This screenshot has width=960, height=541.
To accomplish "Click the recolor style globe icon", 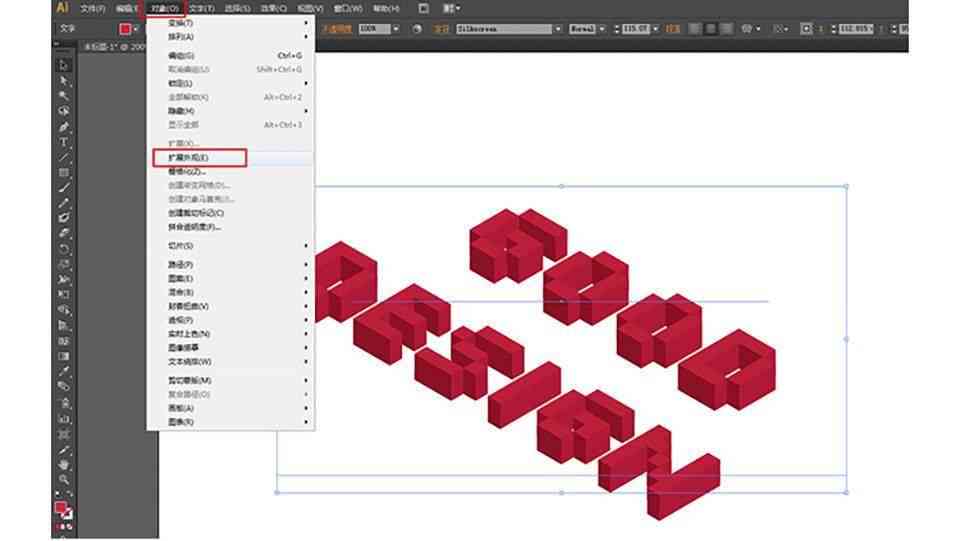I will (417, 29).
